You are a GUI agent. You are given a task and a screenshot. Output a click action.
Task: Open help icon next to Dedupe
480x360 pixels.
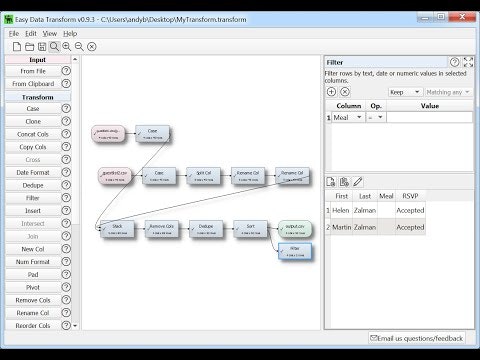pyautogui.click(x=66, y=185)
